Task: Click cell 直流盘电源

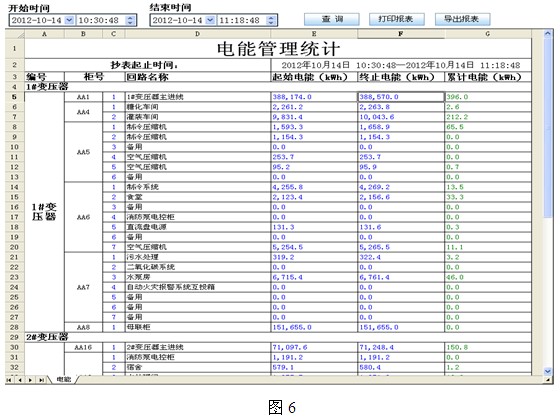Action: (198, 227)
